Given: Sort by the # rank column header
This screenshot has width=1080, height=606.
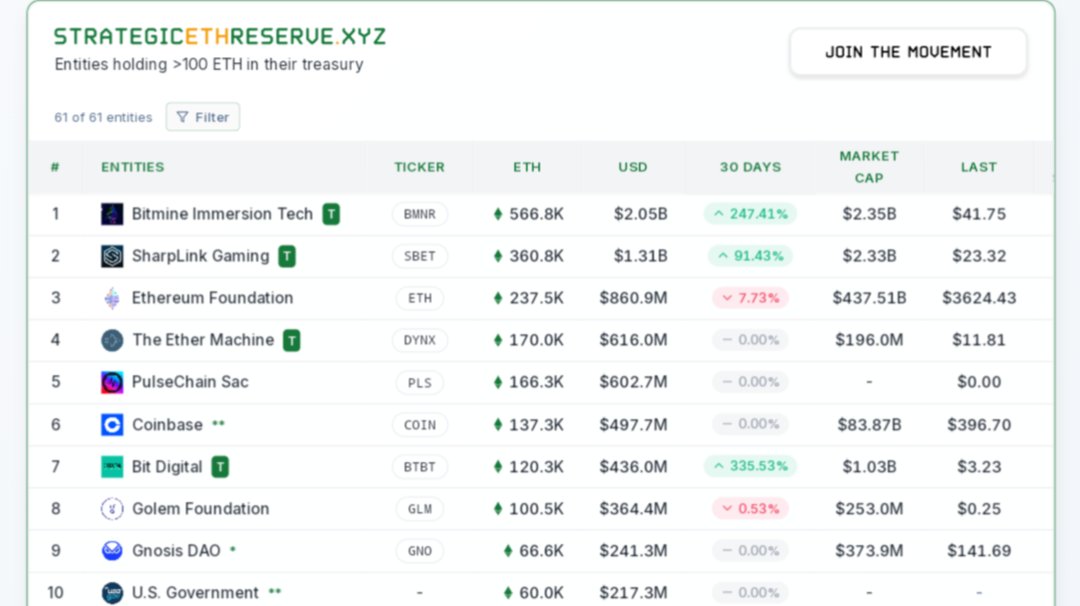Looking at the screenshot, I should click(55, 167).
